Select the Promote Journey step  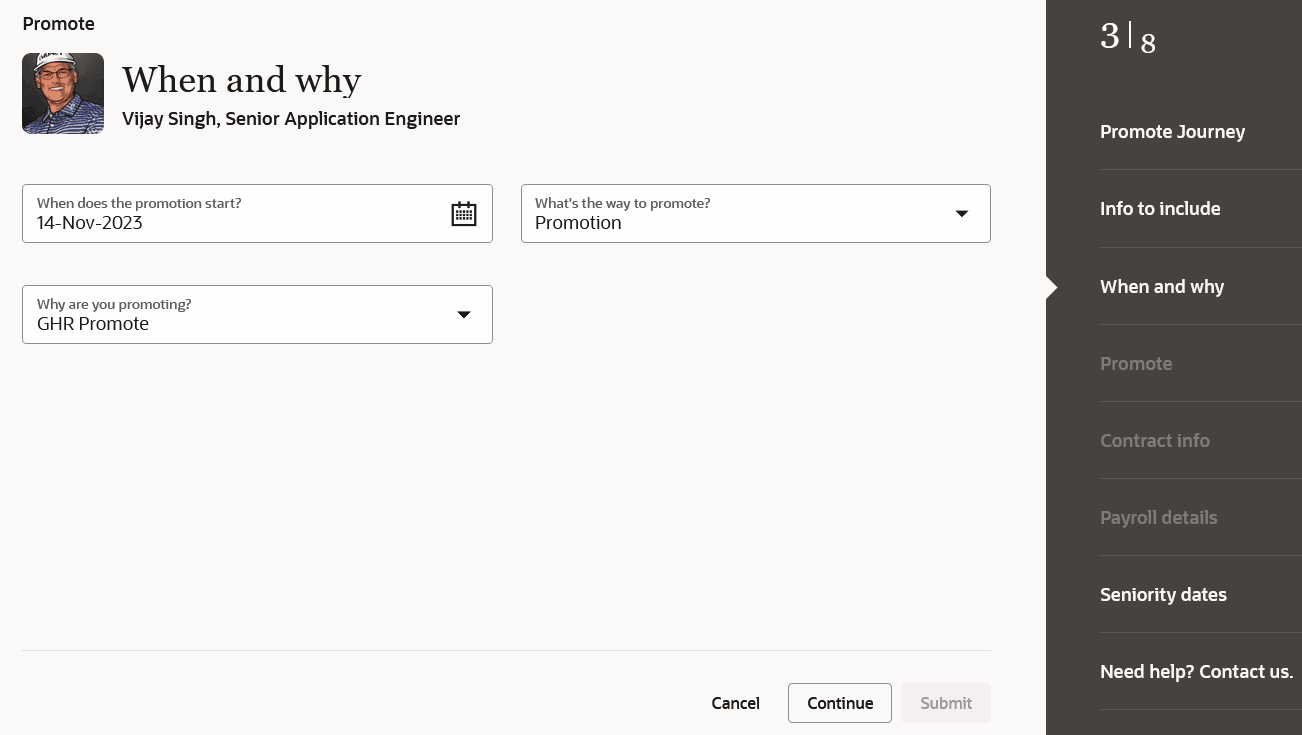(1172, 131)
